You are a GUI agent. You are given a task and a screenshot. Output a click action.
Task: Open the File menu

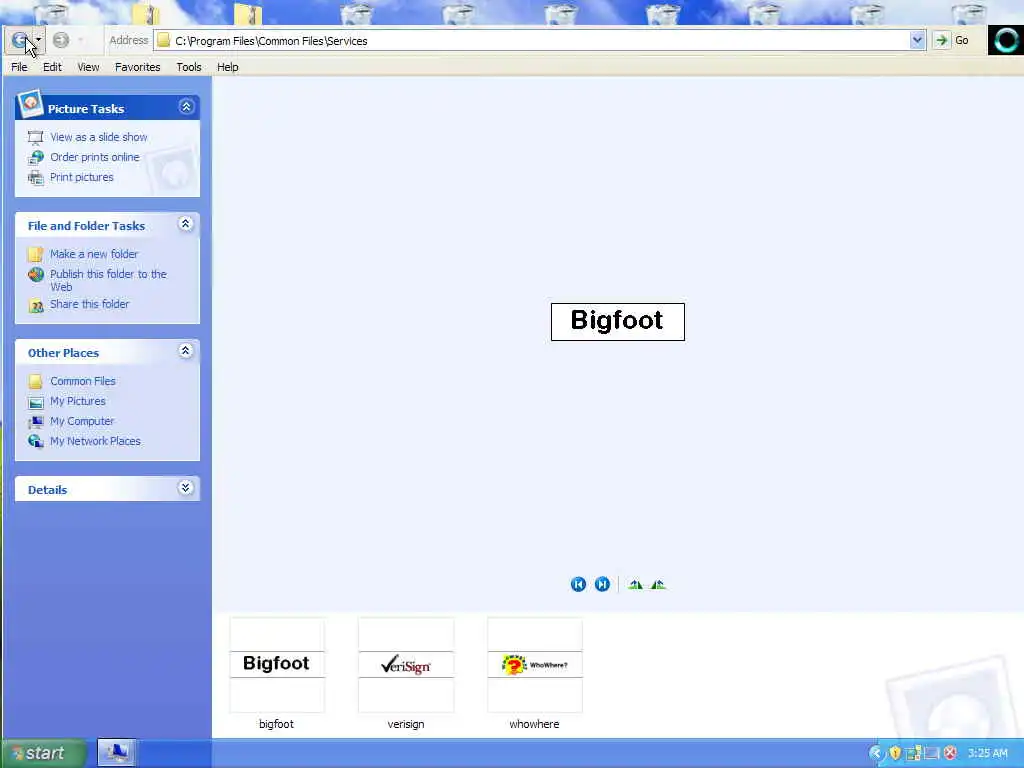(19, 67)
